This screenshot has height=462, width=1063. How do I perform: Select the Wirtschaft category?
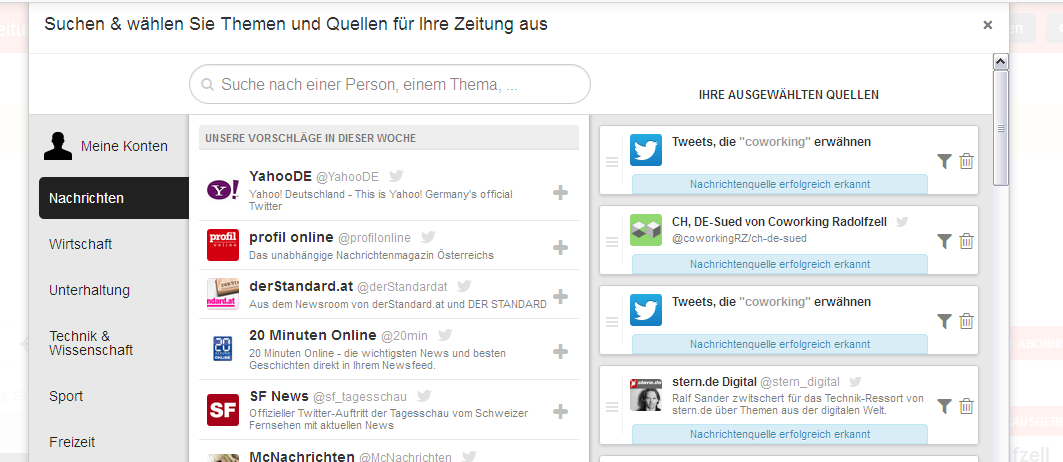[x=80, y=244]
